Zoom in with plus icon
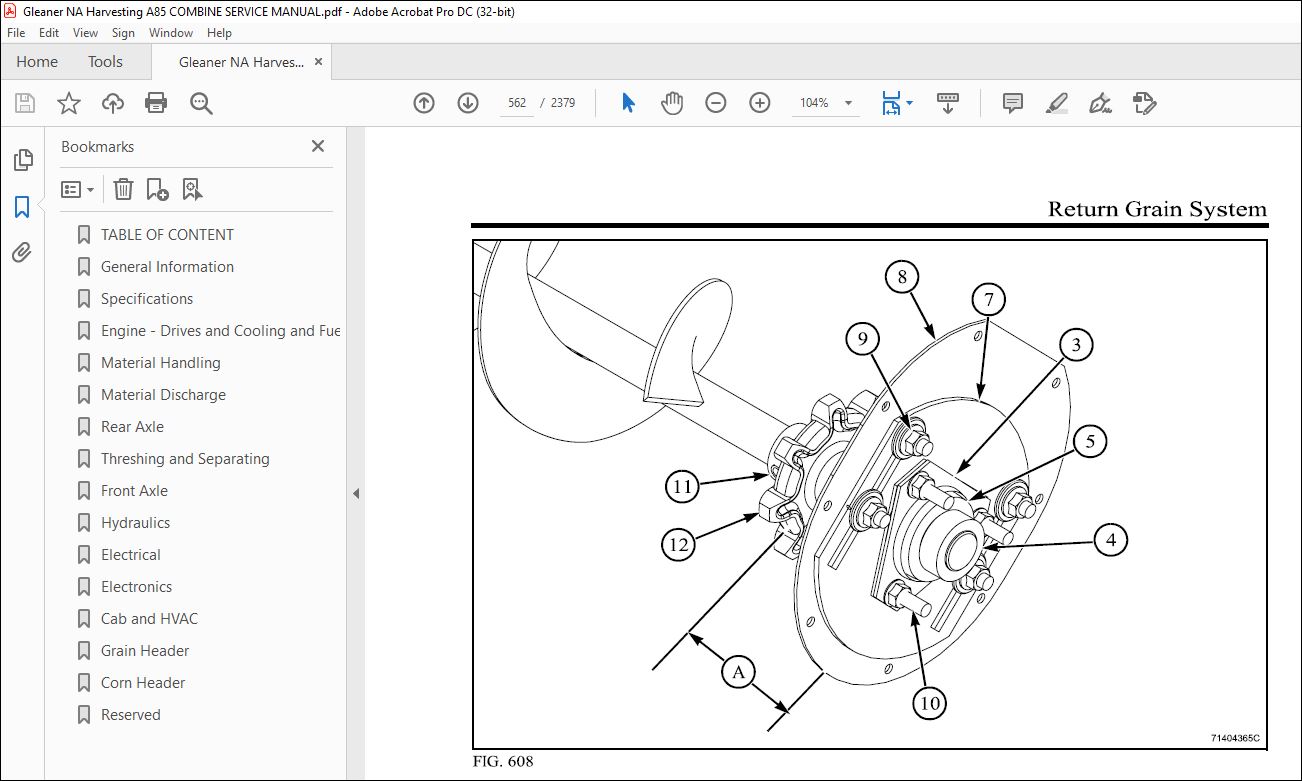Viewport: 1302px width, 781px height. tap(760, 103)
